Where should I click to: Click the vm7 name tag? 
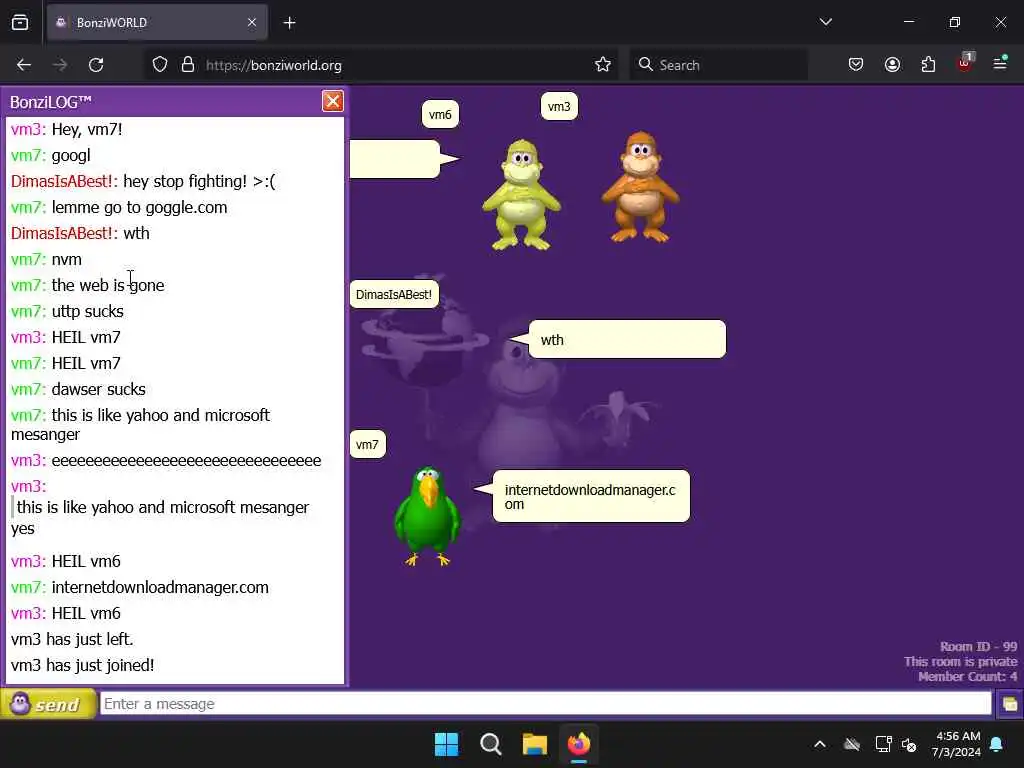[367, 445]
